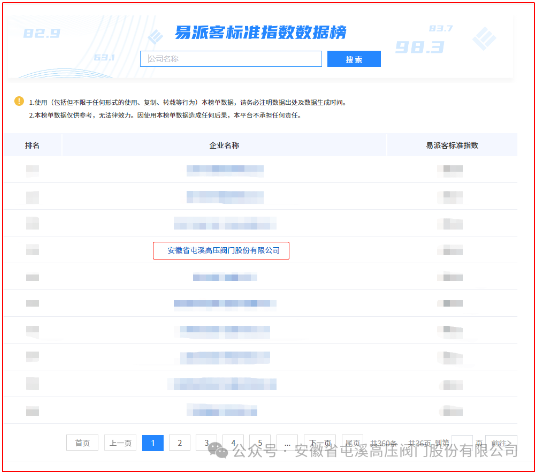Screen dimensions: 537x473
Task: Click the yellow warning notice icon
Action: [x=19, y=101]
